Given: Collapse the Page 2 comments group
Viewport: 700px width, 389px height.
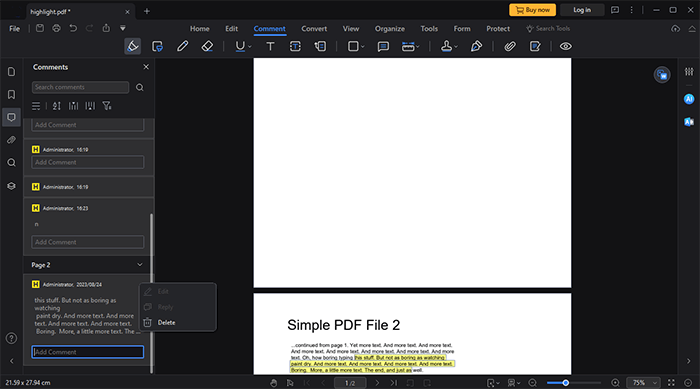Looking at the screenshot, I should click(140, 265).
